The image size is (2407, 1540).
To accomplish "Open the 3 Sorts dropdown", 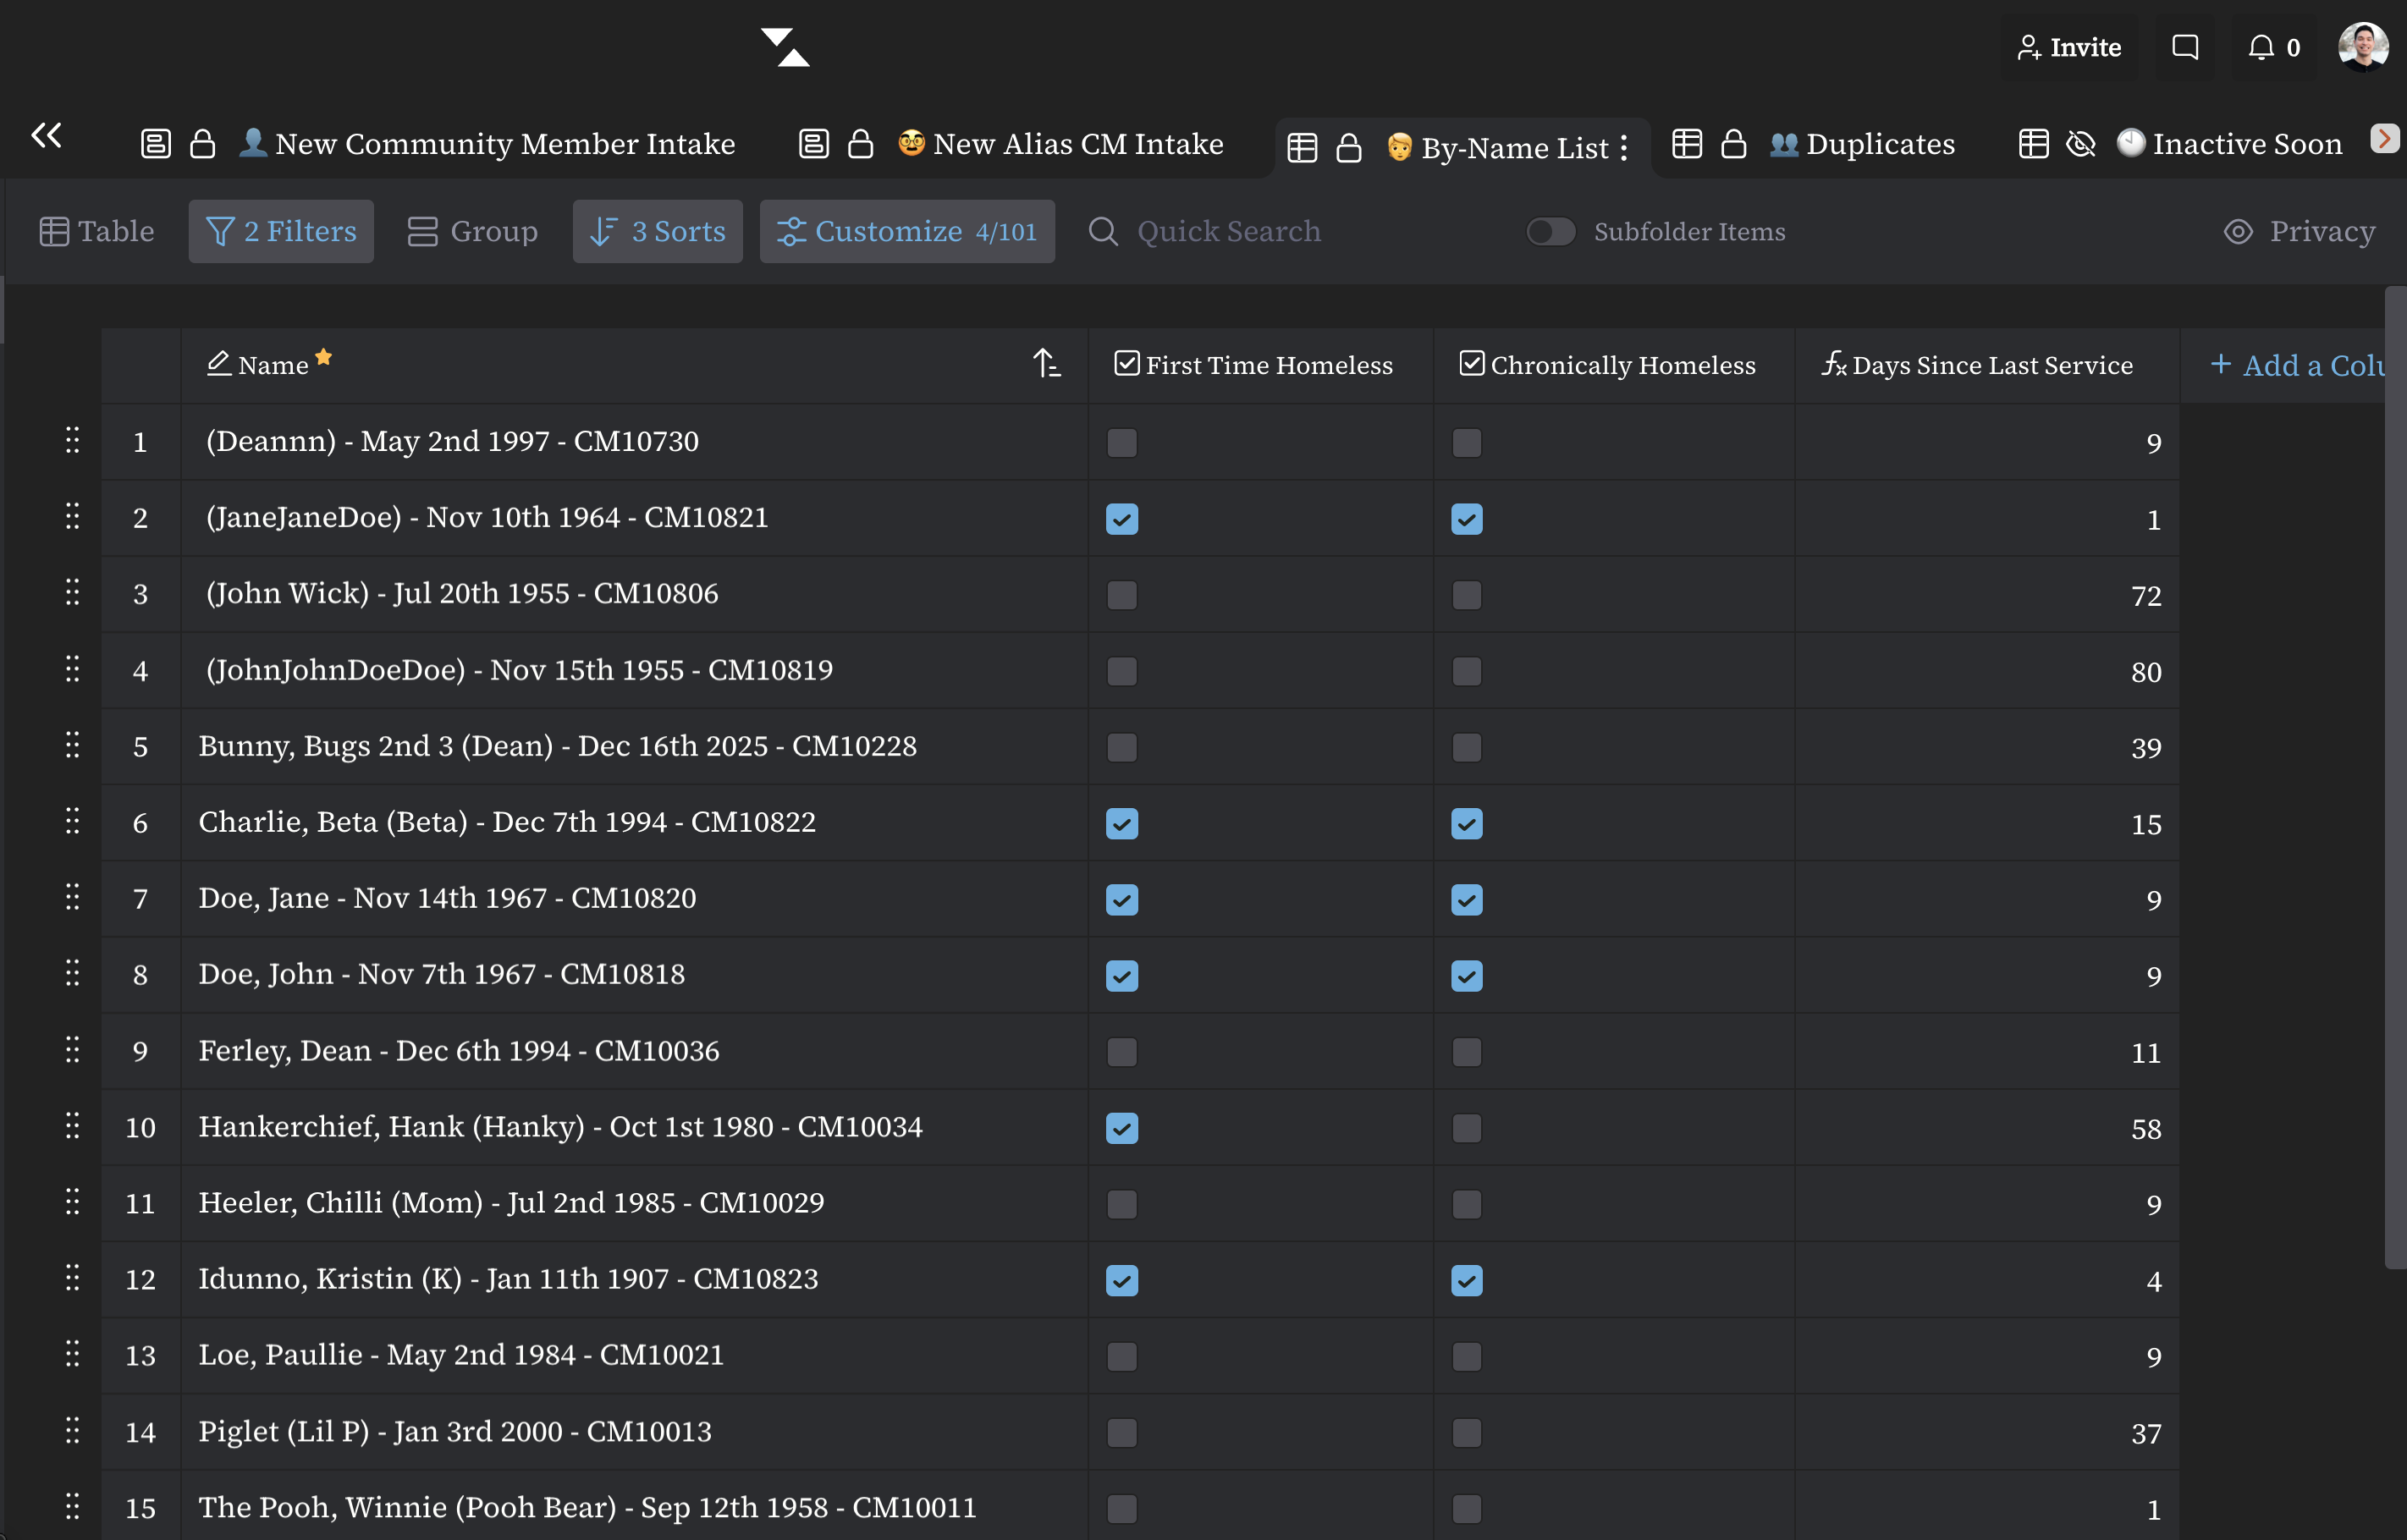I will pos(657,231).
